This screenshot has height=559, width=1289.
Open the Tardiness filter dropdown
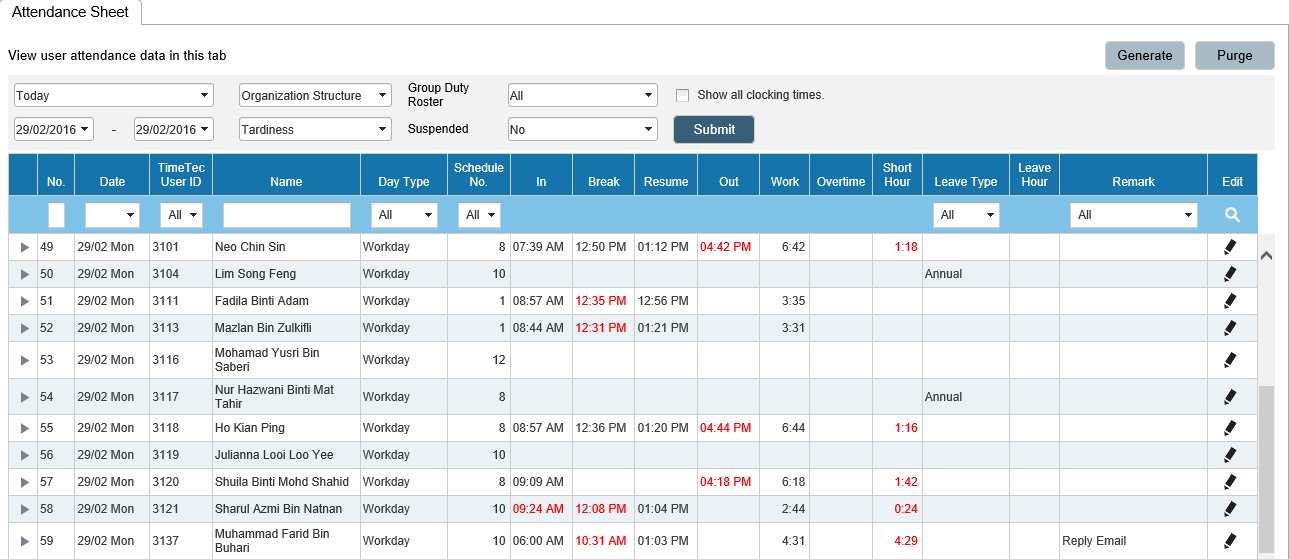(x=315, y=129)
